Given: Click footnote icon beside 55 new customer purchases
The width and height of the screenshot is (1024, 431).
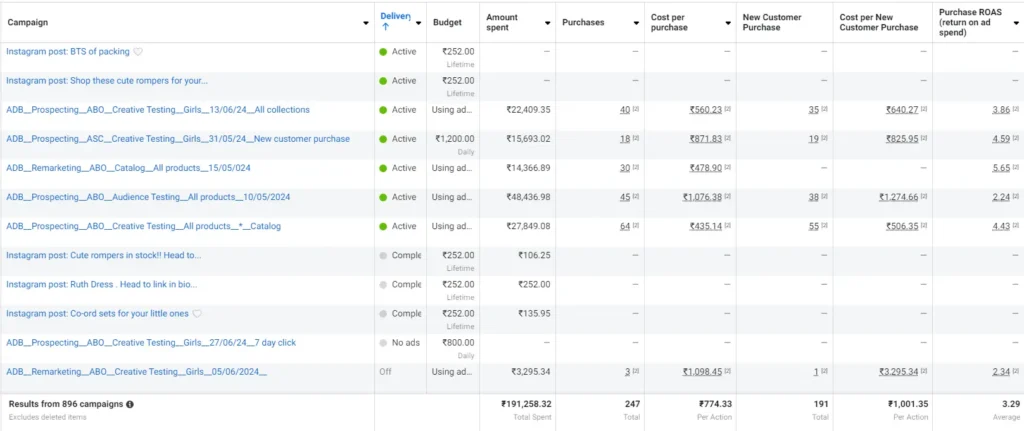Looking at the screenshot, I should tap(826, 227).
